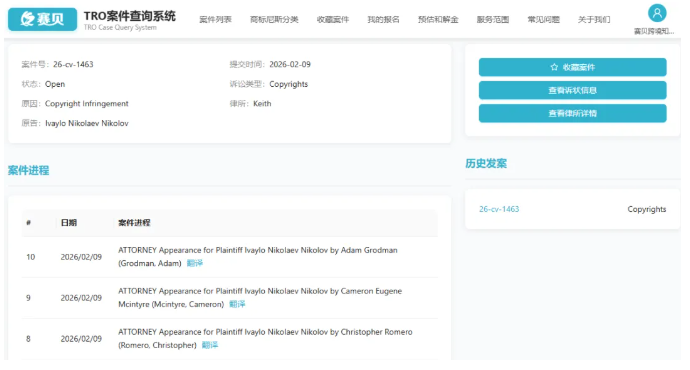Screen dimensions: 690x370
Task: Click 查看诉状信息 button
Action: click(x=573, y=90)
